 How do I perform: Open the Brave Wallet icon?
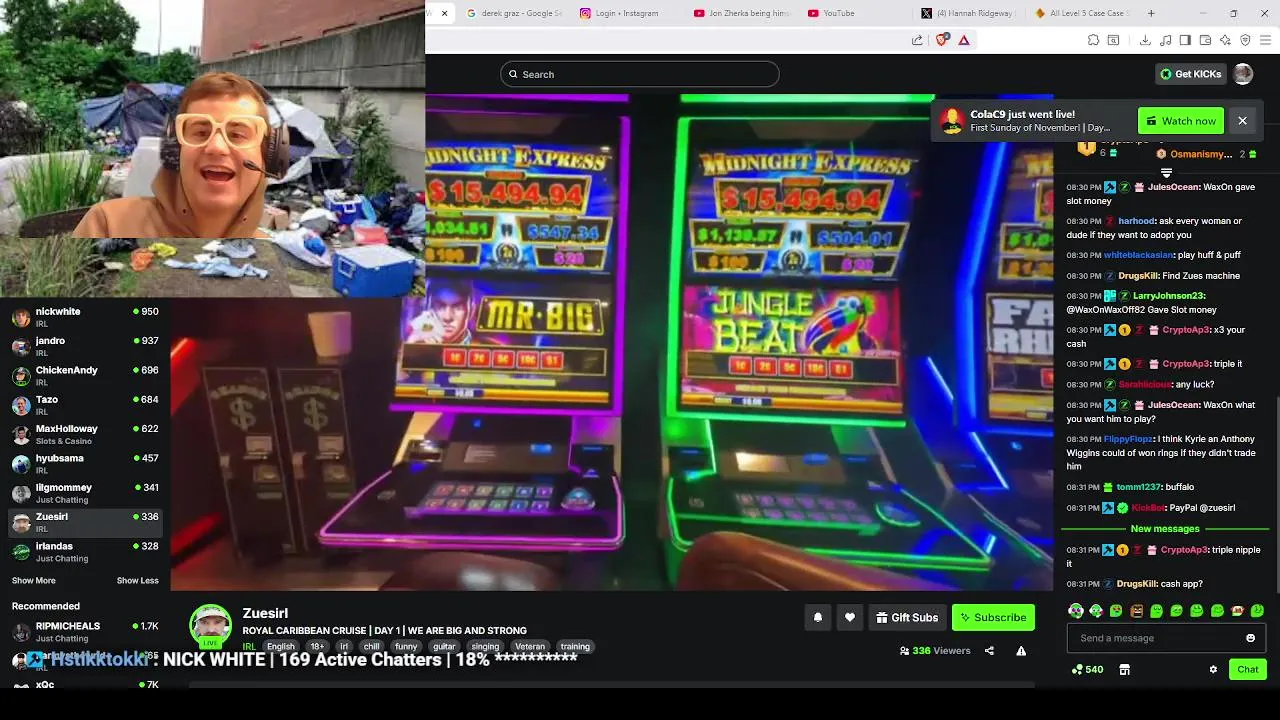pyautogui.click(x=1205, y=40)
